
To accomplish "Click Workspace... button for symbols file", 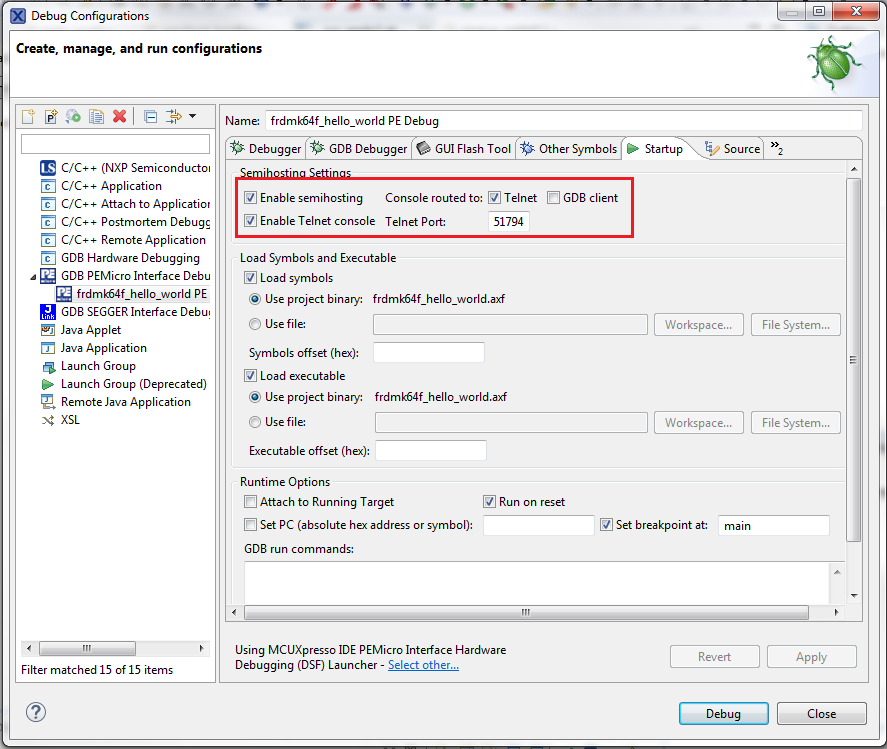I will [x=699, y=325].
